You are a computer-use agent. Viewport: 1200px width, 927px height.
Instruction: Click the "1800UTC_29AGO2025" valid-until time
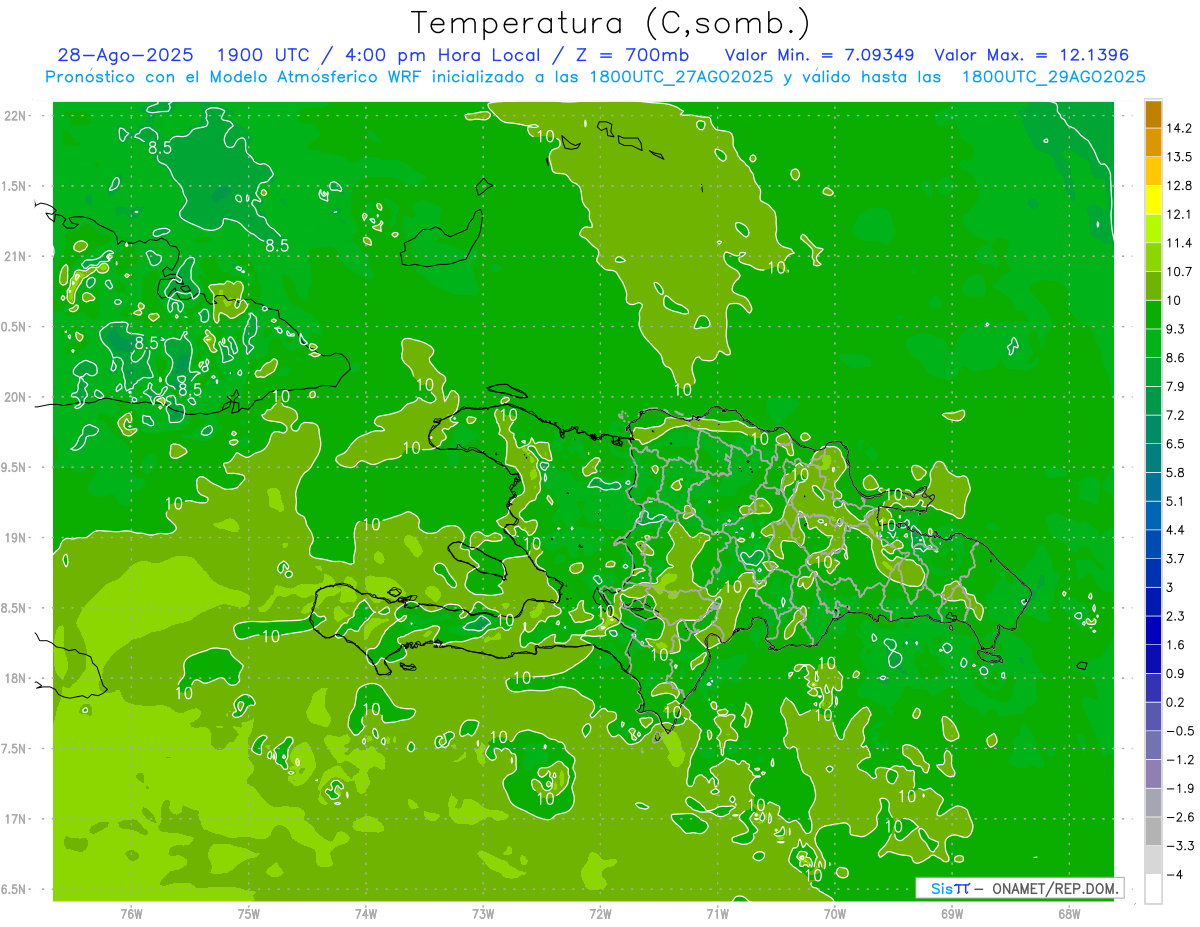pos(1053,77)
